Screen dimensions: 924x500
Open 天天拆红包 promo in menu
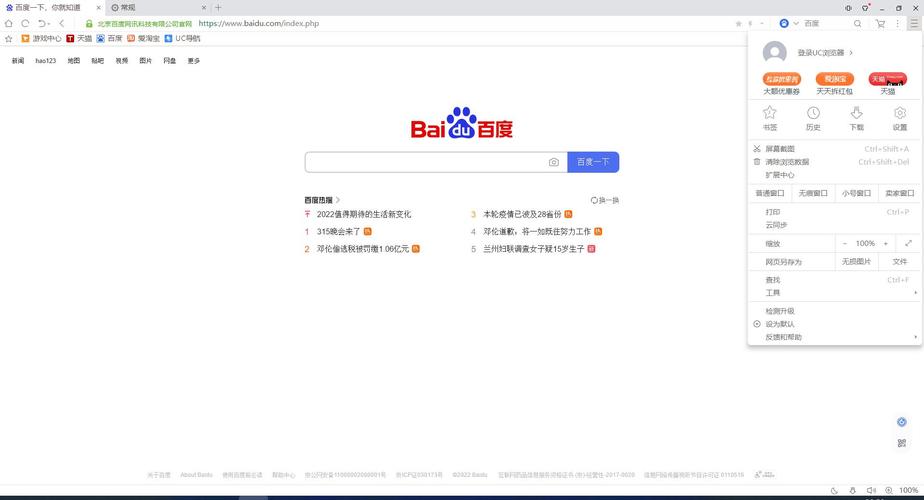pos(834,84)
